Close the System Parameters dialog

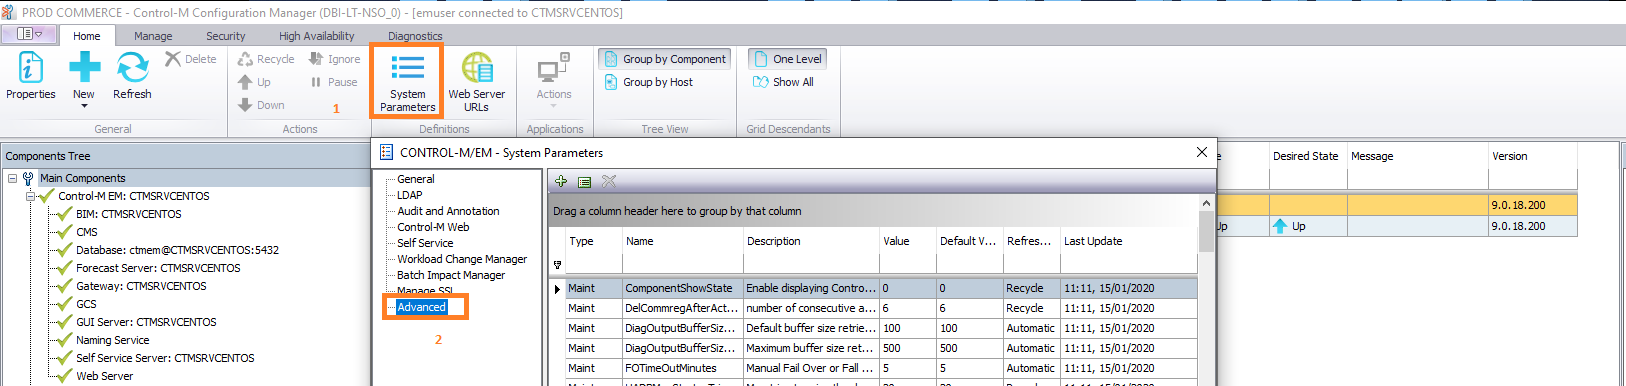click(1201, 152)
